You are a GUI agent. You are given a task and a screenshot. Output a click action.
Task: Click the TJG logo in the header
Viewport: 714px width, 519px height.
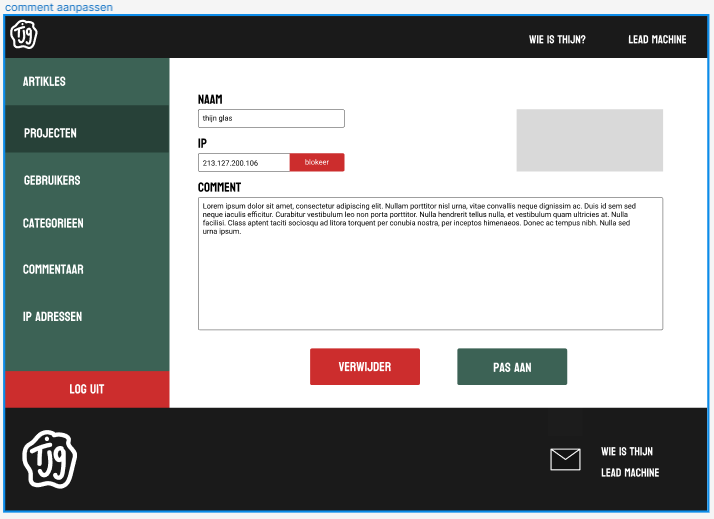[x=24, y=36]
